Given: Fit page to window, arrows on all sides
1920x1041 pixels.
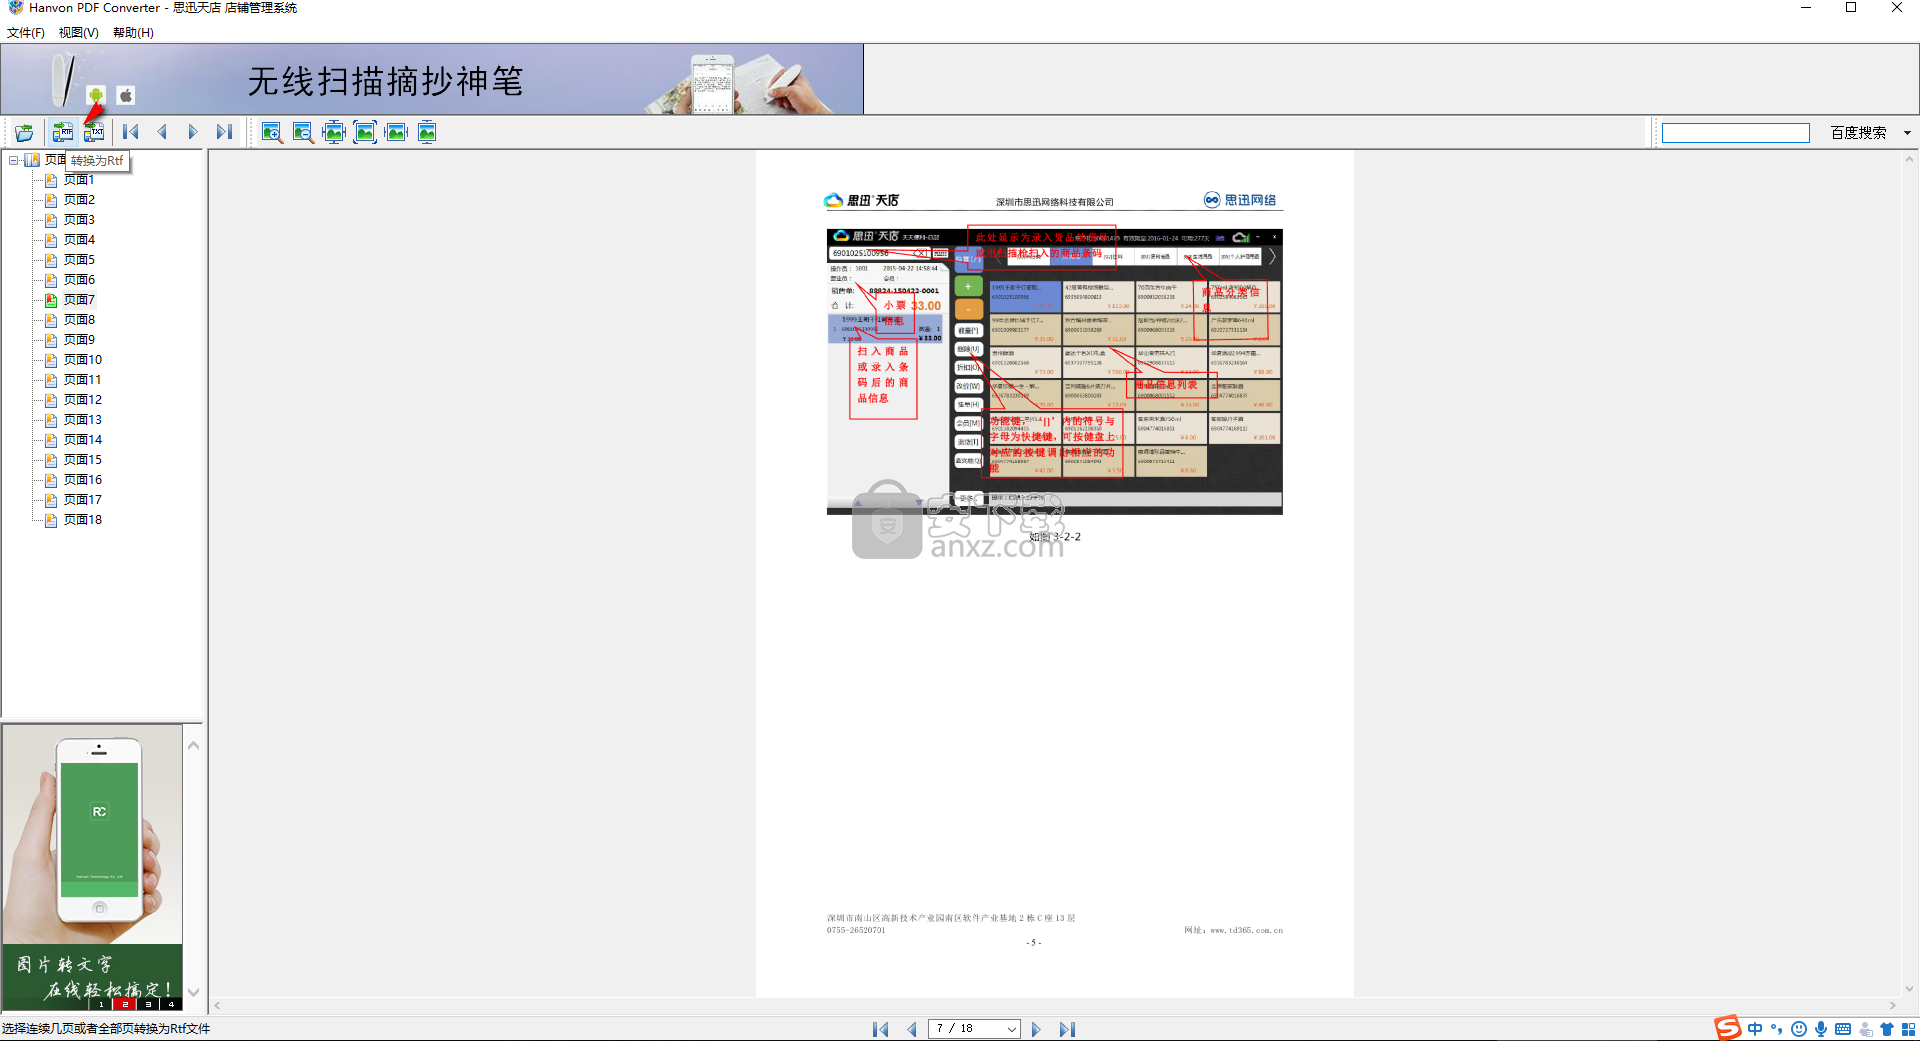Looking at the screenshot, I should pos(334,132).
